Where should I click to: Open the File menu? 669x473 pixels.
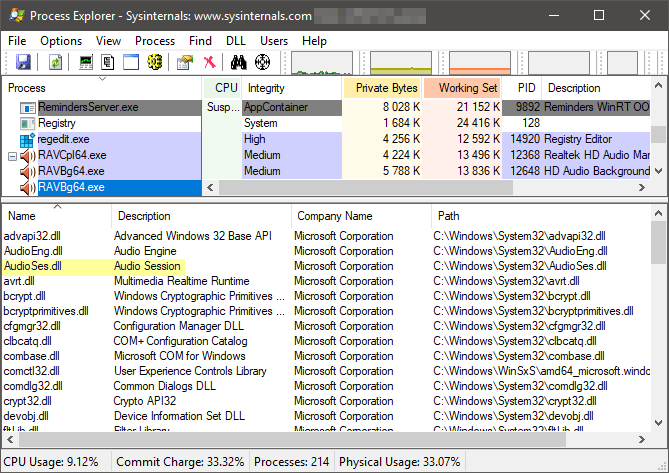point(17,41)
